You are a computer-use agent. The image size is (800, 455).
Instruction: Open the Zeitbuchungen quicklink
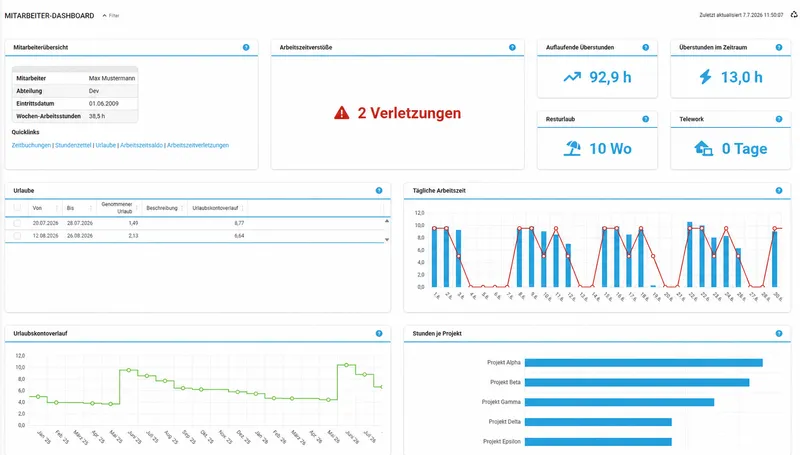click(31, 145)
